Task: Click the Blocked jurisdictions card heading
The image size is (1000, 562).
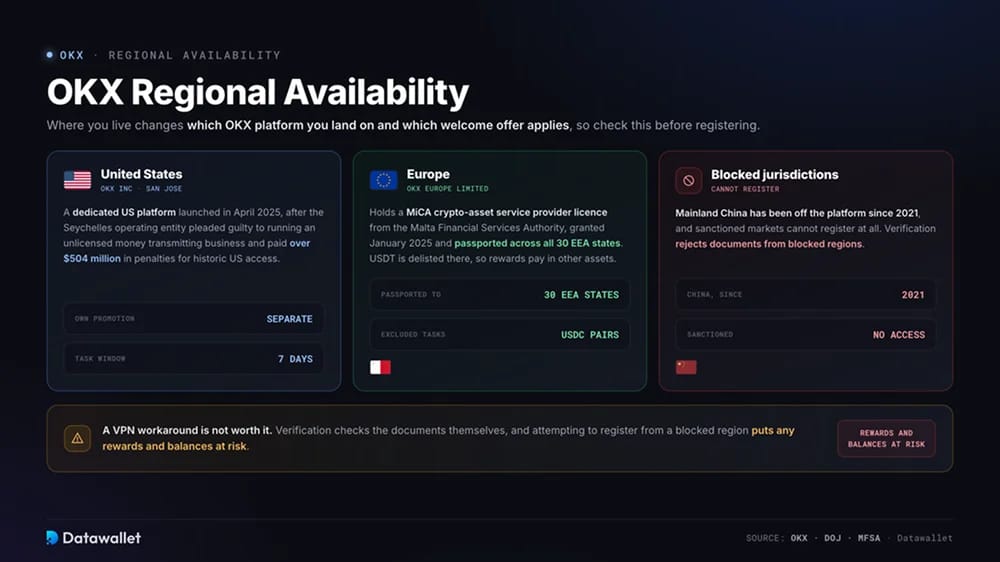Action: pyautogui.click(x=775, y=175)
